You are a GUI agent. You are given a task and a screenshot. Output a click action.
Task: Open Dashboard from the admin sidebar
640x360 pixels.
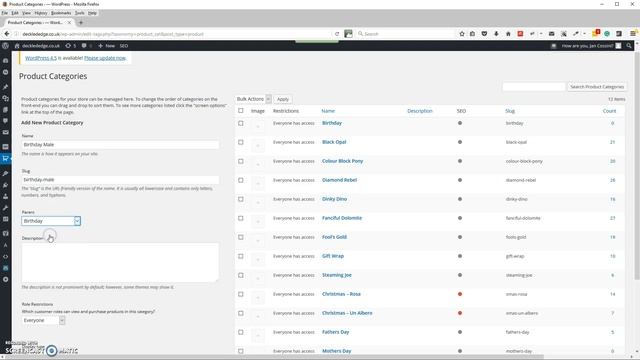click(5, 60)
